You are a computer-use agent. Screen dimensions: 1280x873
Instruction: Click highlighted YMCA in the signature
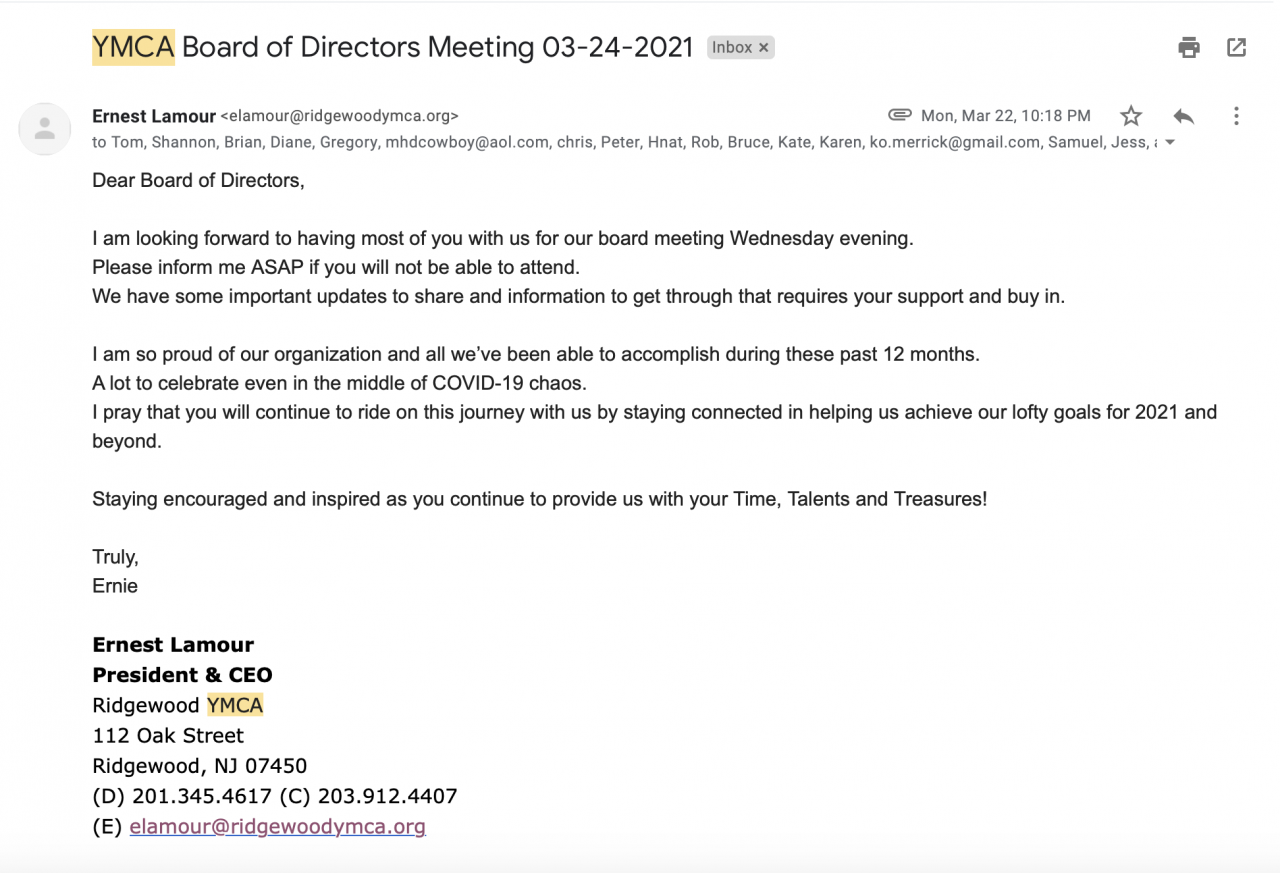[235, 705]
